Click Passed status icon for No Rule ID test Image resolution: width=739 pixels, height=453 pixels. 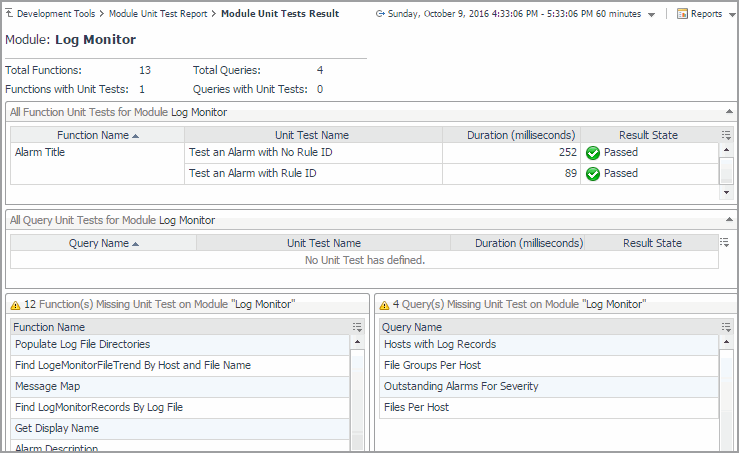coord(593,153)
